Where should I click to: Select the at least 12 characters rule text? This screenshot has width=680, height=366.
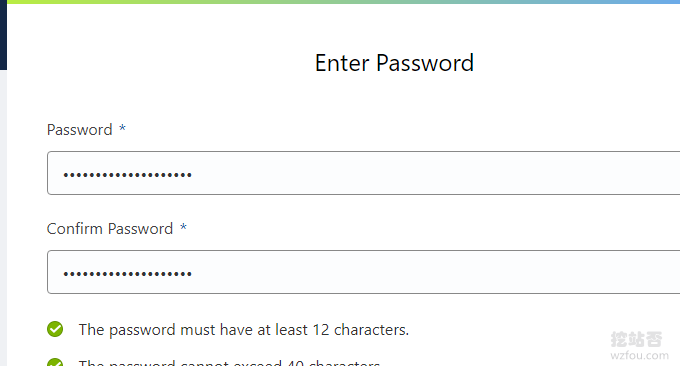pyautogui.click(x=244, y=330)
